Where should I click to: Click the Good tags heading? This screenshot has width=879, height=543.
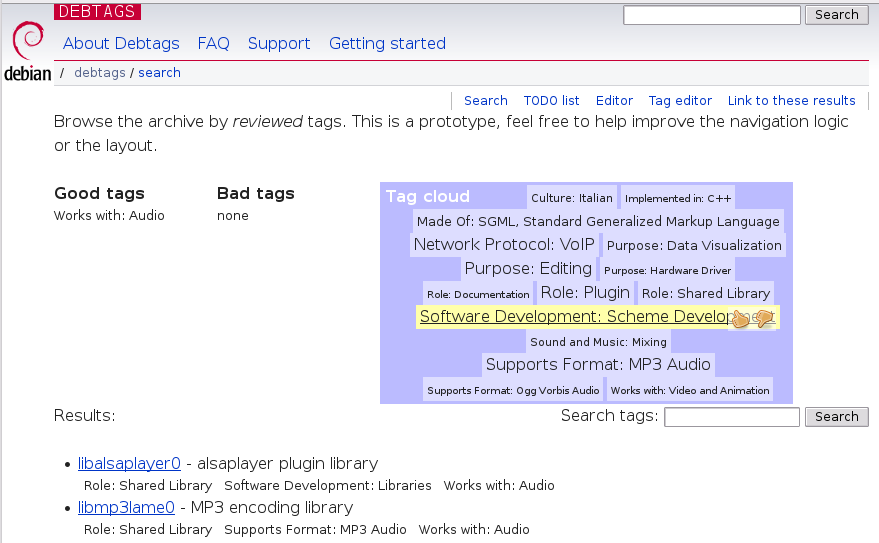[99, 193]
